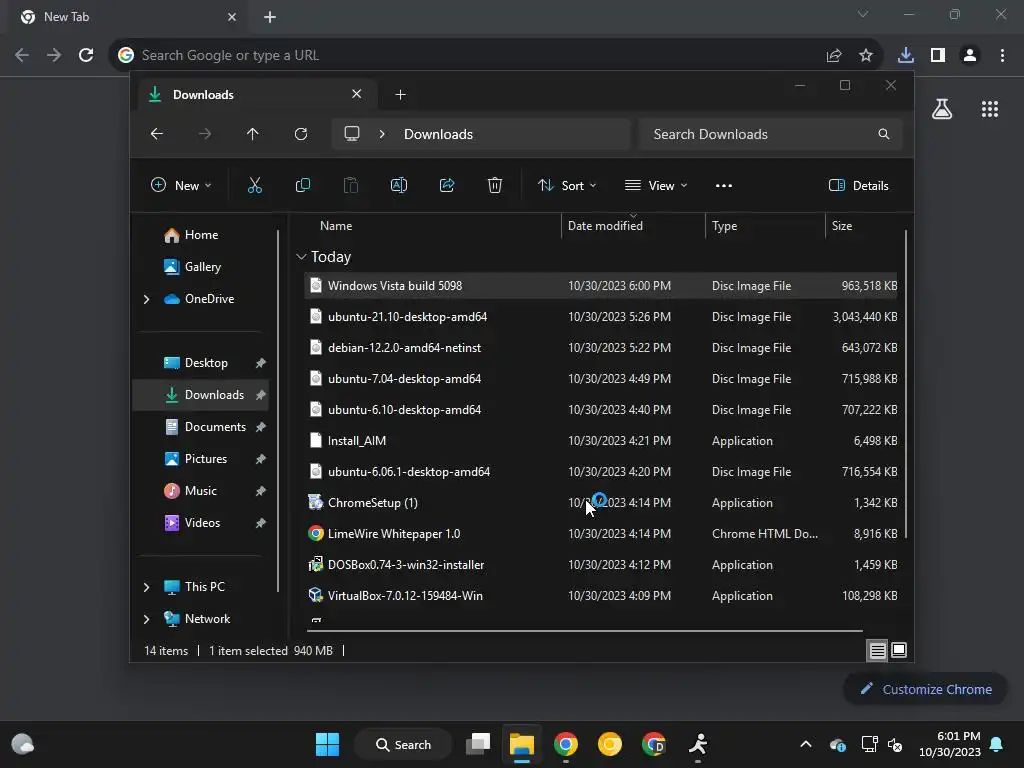Screen dimensions: 1024x768
Task: Switch to large thumbnails view icon
Action: (x=899, y=650)
